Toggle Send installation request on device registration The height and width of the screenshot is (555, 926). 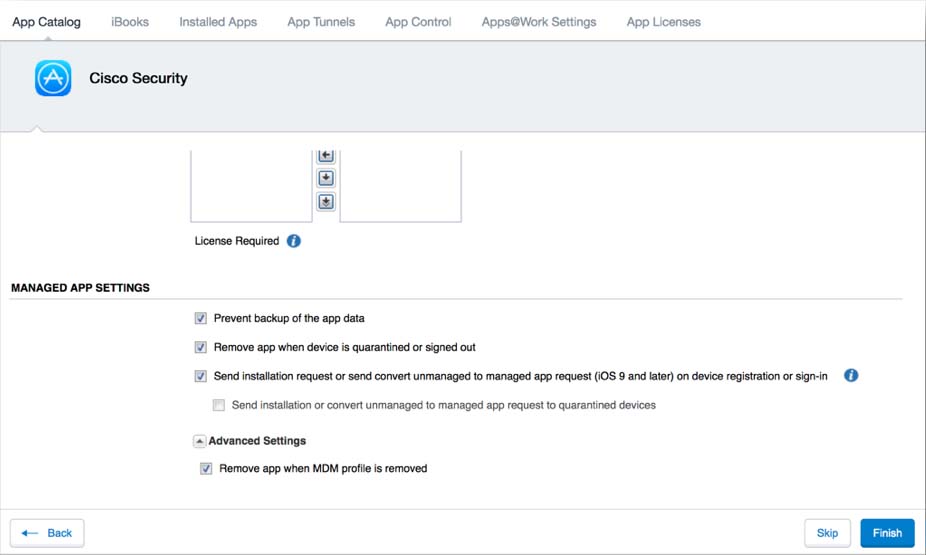point(201,376)
